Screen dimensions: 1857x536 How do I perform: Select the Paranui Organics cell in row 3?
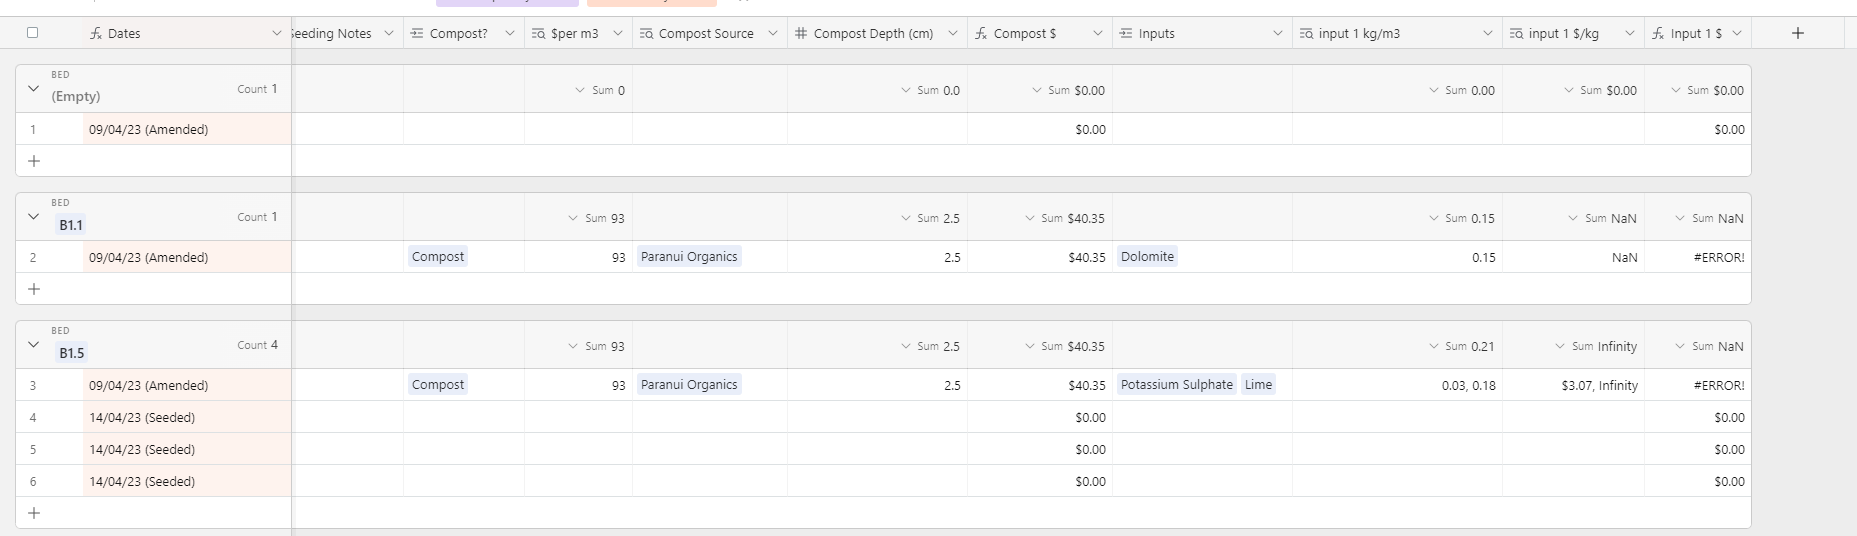tap(710, 385)
